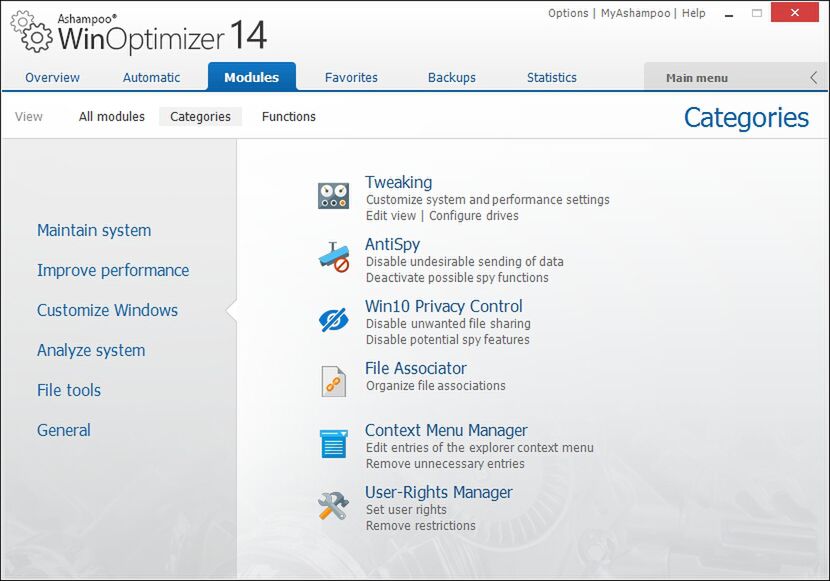
Task: Click 'Set user rights' text
Action: pyautogui.click(x=406, y=510)
